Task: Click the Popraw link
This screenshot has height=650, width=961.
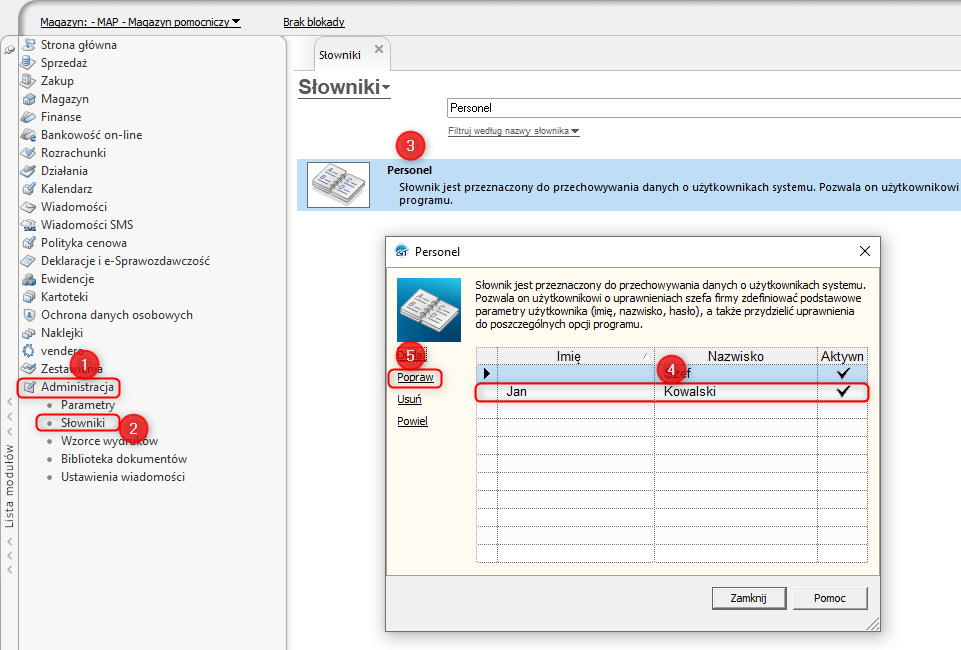Action: (x=415, y=377)
